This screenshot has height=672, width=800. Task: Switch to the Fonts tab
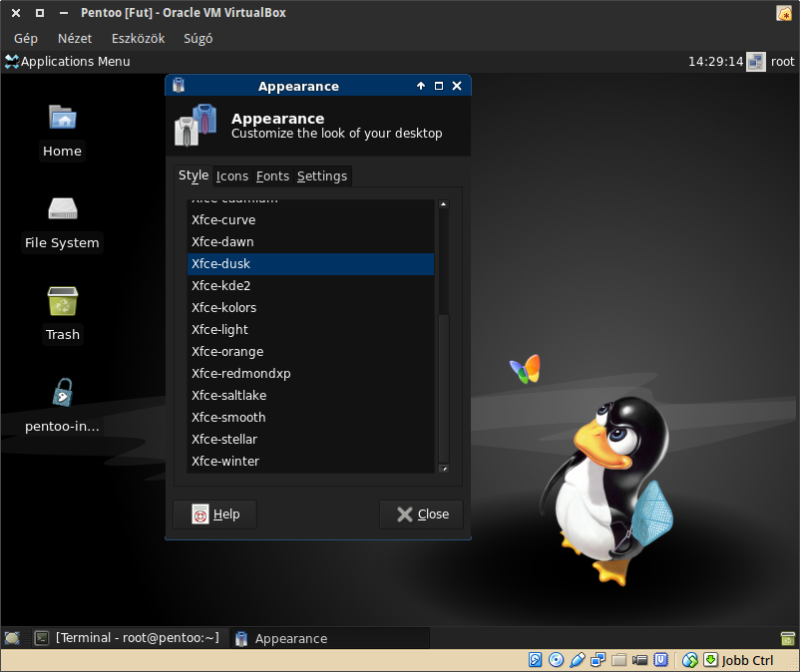point(272,176)
